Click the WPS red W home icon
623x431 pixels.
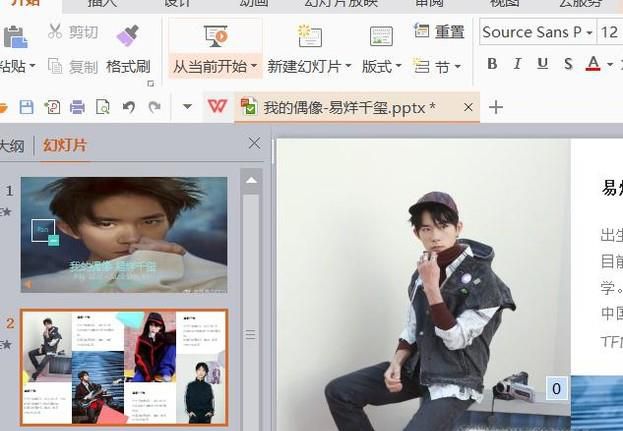pyautogui.click(x=217, y=106)
